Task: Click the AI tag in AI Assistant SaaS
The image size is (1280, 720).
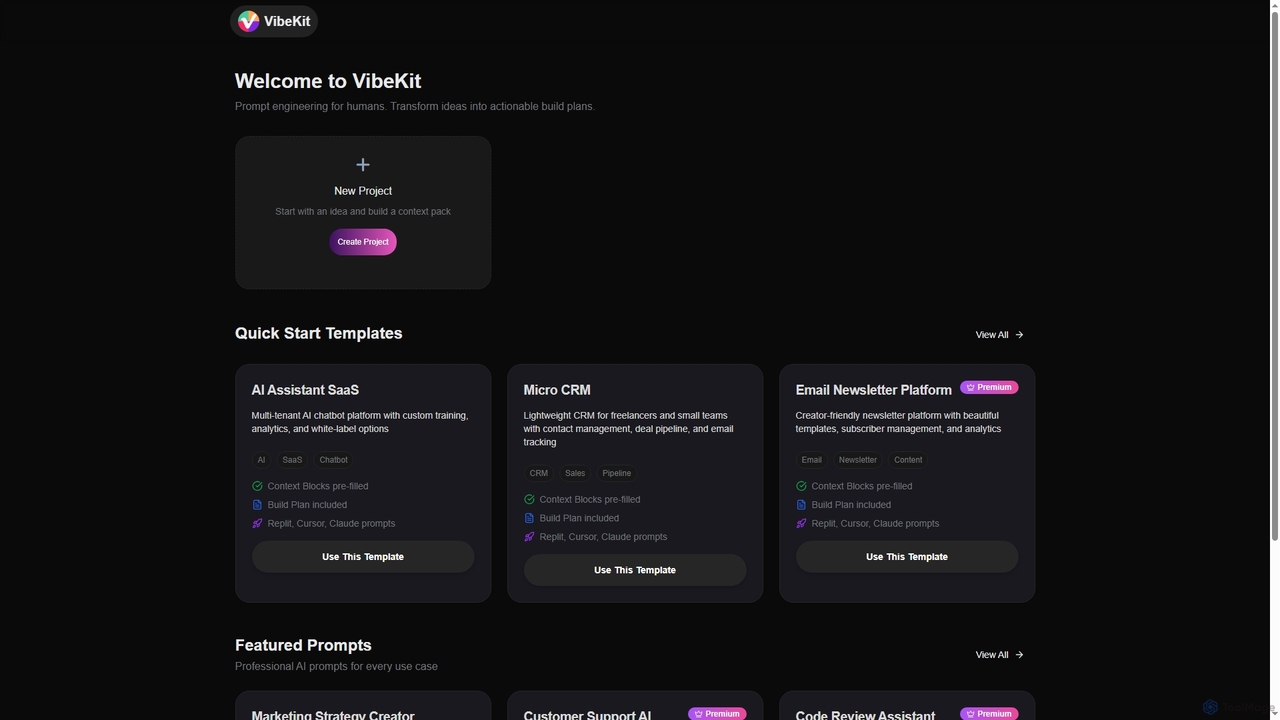Action: point(261,460)
